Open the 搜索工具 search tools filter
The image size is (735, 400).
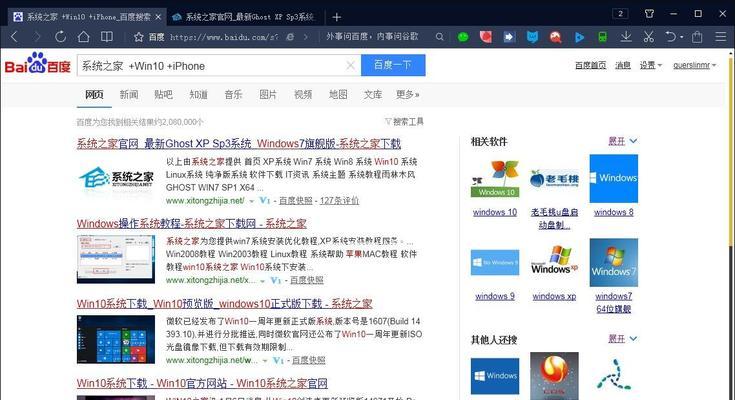pos(404,122)
